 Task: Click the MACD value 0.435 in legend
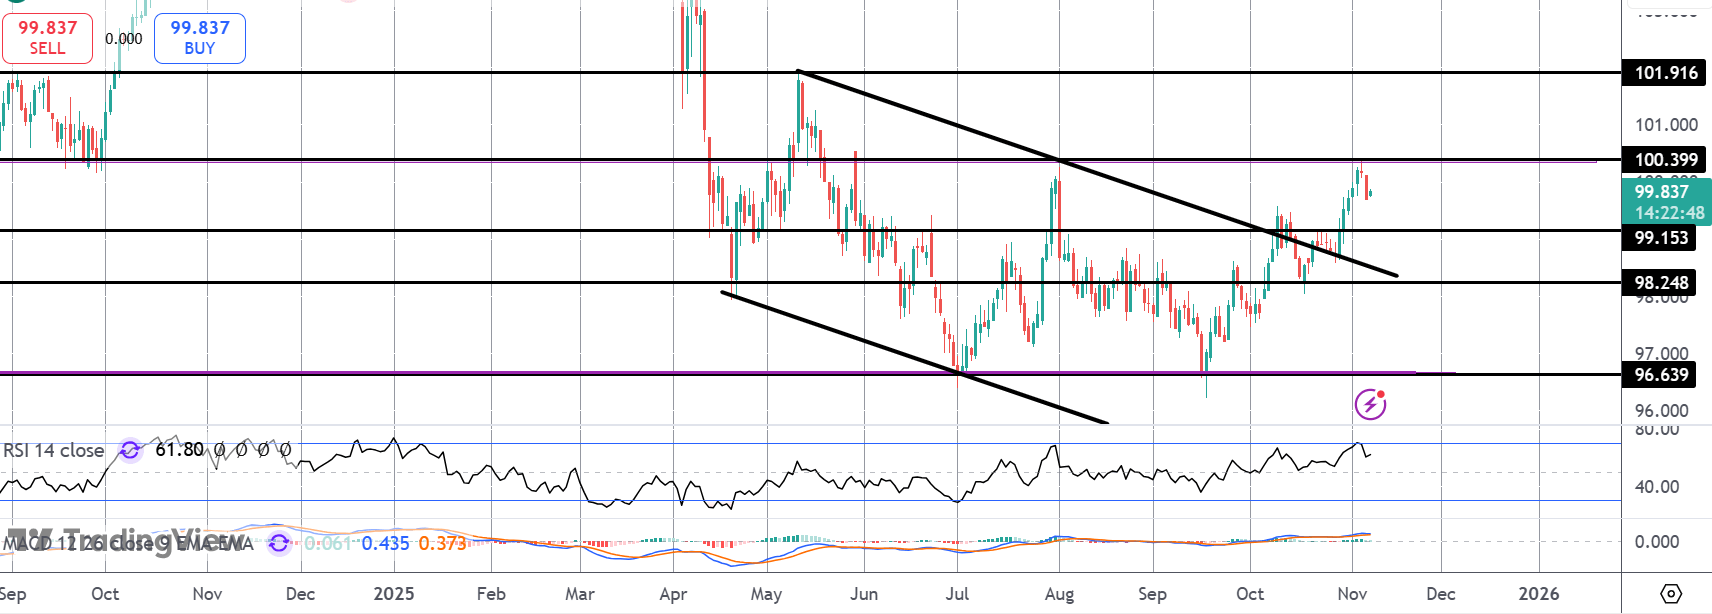coord(385,543)
